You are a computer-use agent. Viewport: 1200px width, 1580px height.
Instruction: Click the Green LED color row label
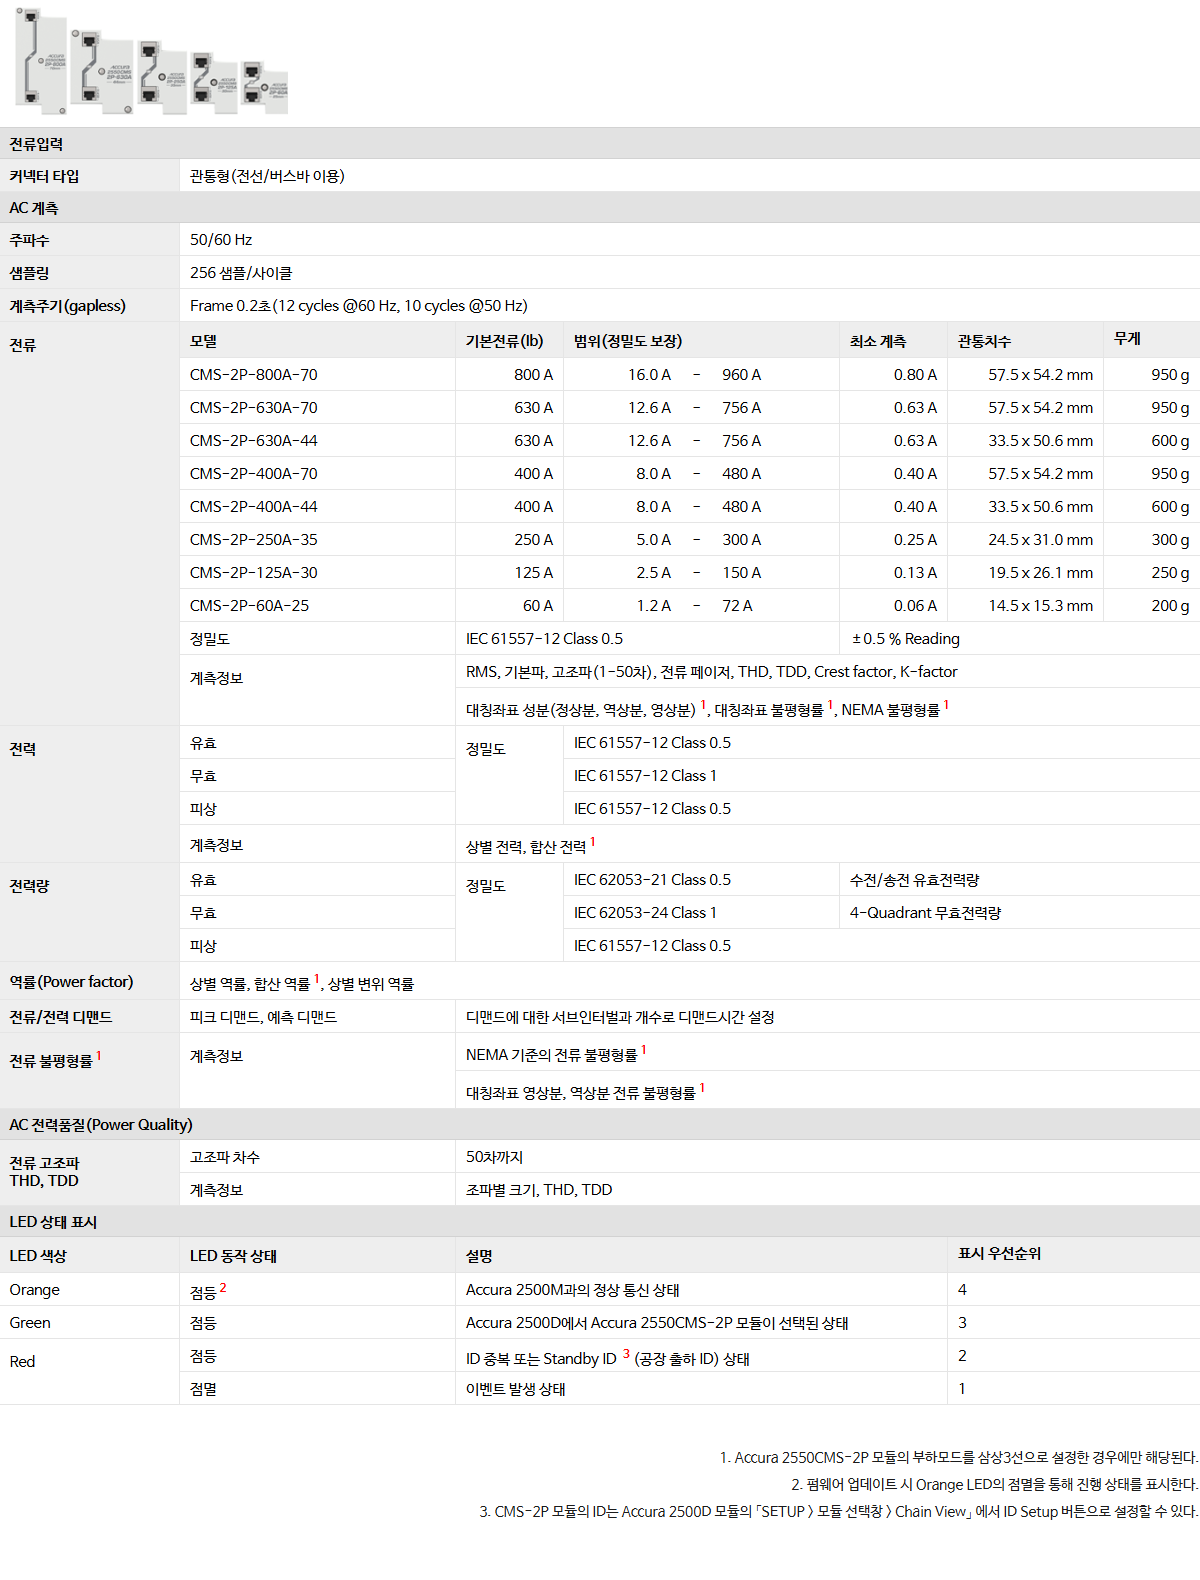point(30,1323)
